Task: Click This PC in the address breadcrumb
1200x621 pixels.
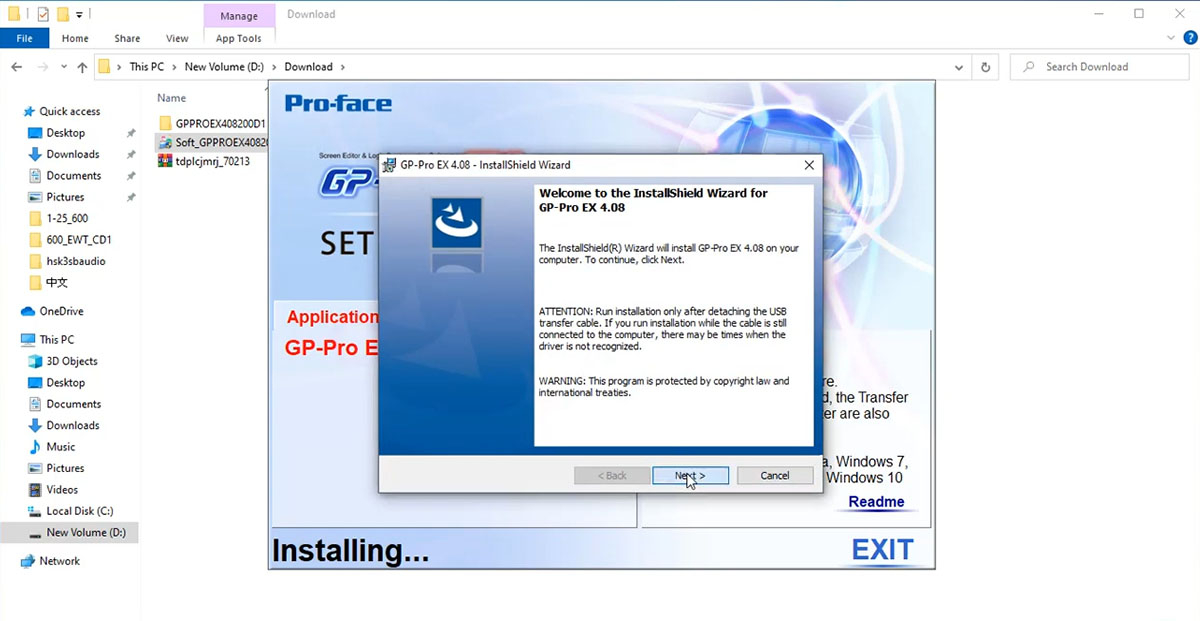Action: [146, 67]
